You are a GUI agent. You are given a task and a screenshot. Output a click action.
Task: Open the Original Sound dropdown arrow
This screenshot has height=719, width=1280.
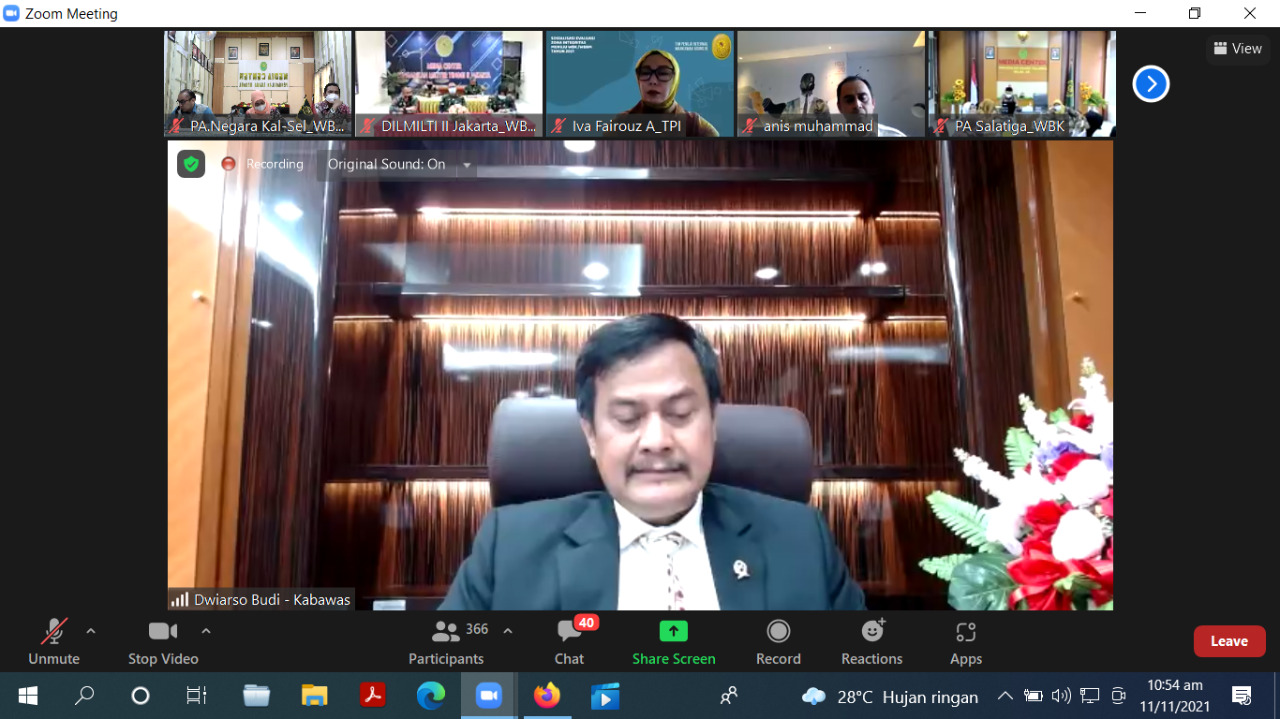click(x=466, y=165)
